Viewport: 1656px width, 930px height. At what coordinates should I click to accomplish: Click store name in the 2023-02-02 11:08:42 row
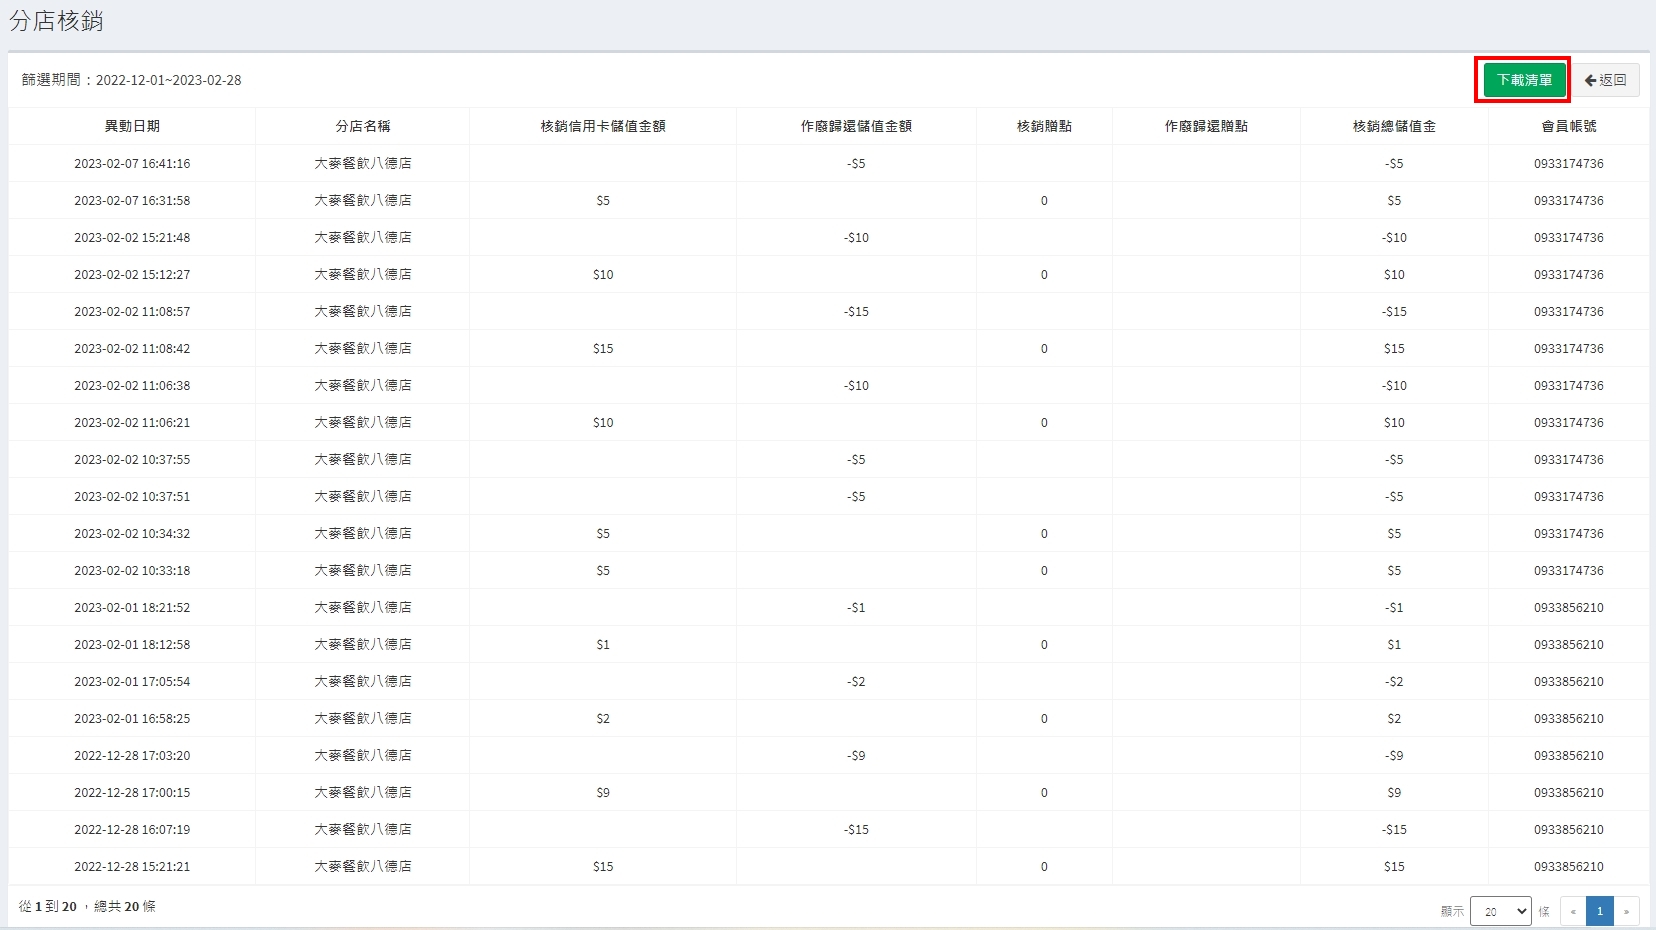click(362, 349)
